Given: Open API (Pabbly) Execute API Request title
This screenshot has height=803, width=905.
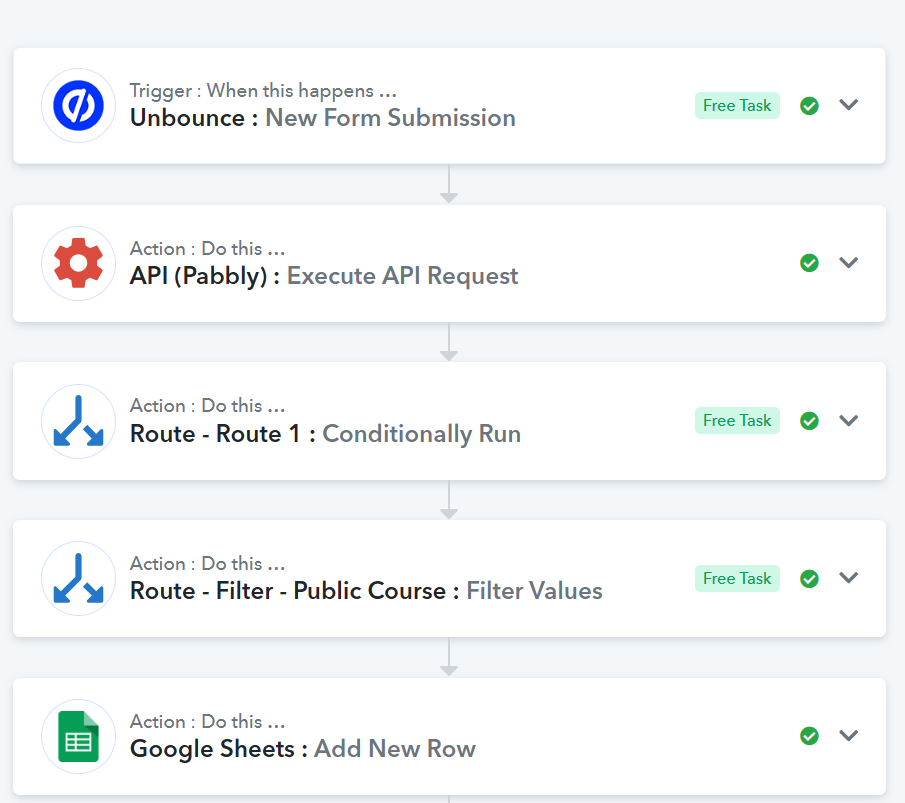Looking at the screenshot, I should (324, 276).
